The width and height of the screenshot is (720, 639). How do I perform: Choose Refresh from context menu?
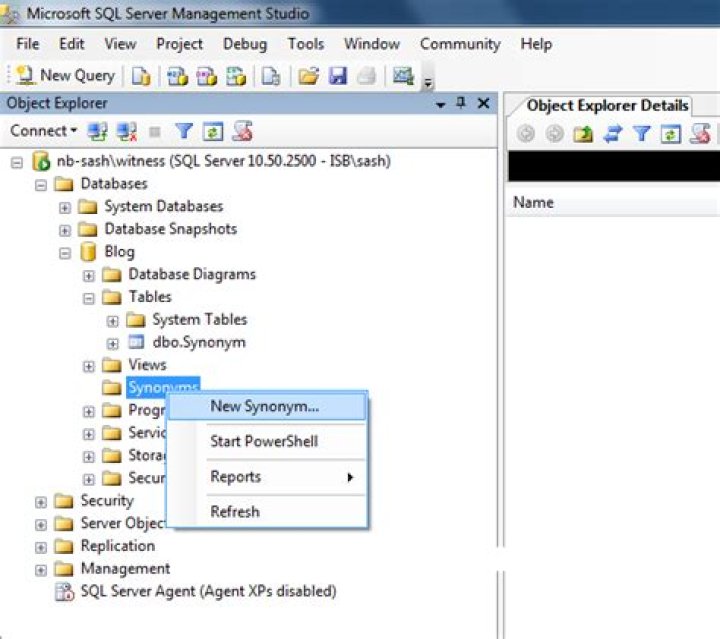pyautogui.click(x=268, y=512)
